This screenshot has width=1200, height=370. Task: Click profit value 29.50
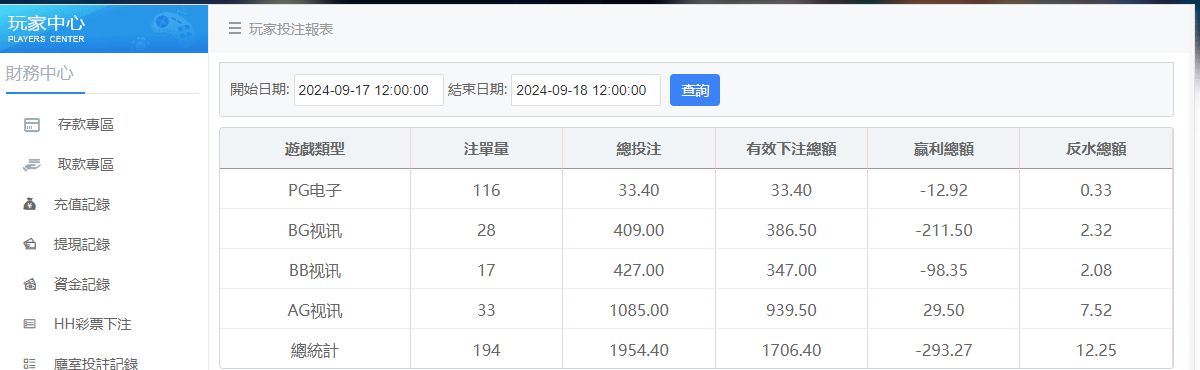coord(943,310)
